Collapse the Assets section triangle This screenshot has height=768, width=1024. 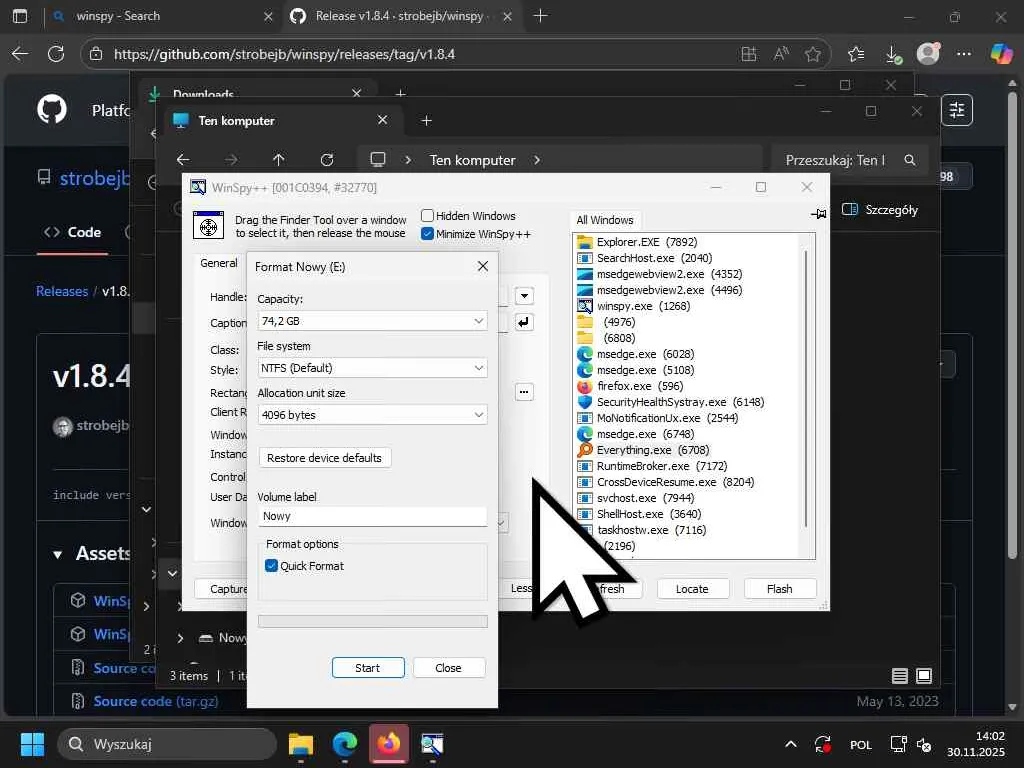(x=57, y=554)
